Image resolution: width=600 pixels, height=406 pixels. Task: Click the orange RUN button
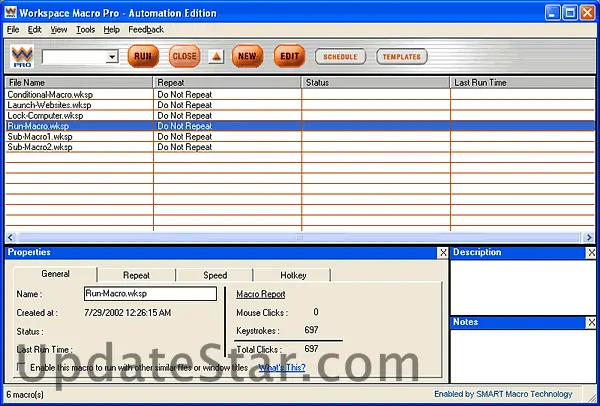[143, 56]
